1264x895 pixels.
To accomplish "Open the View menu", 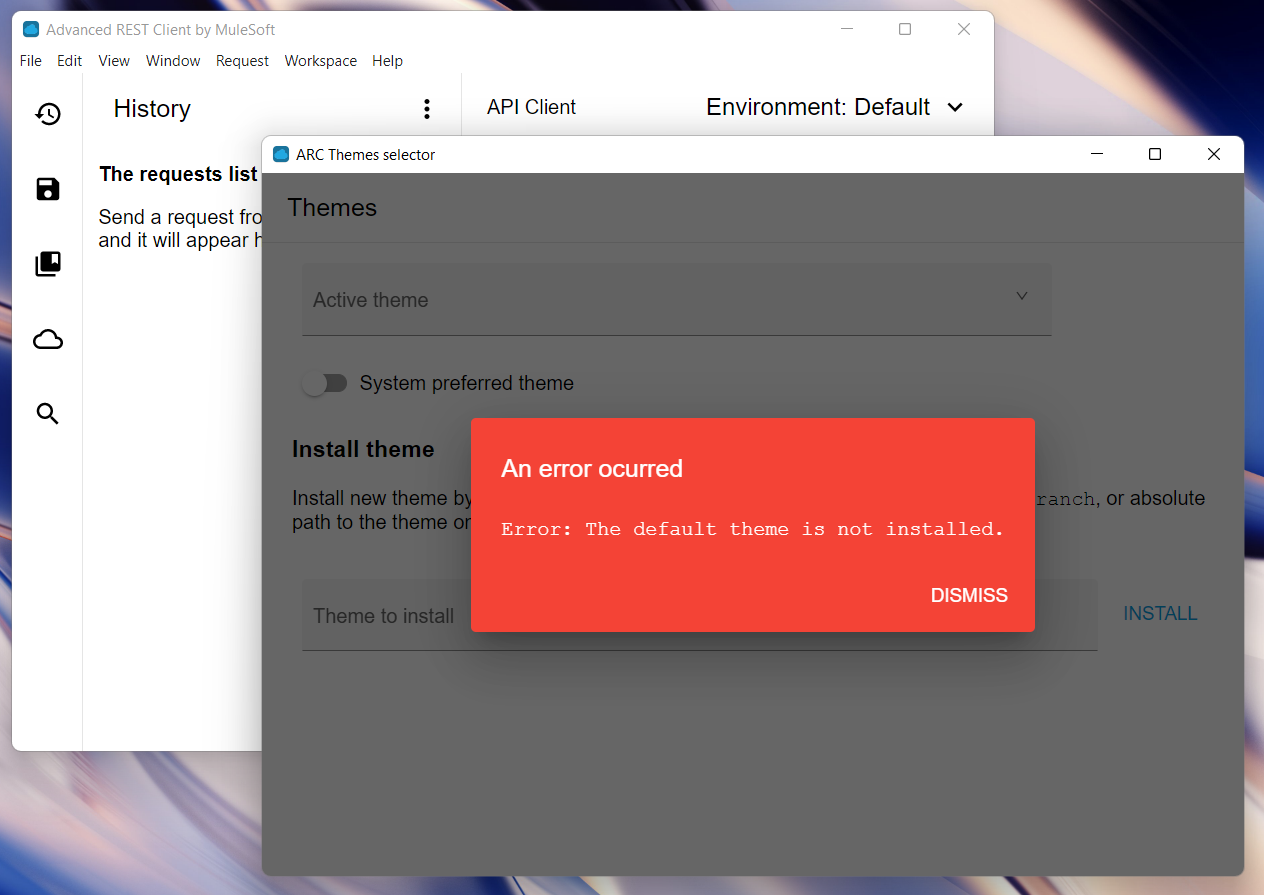I will [113, 61].
